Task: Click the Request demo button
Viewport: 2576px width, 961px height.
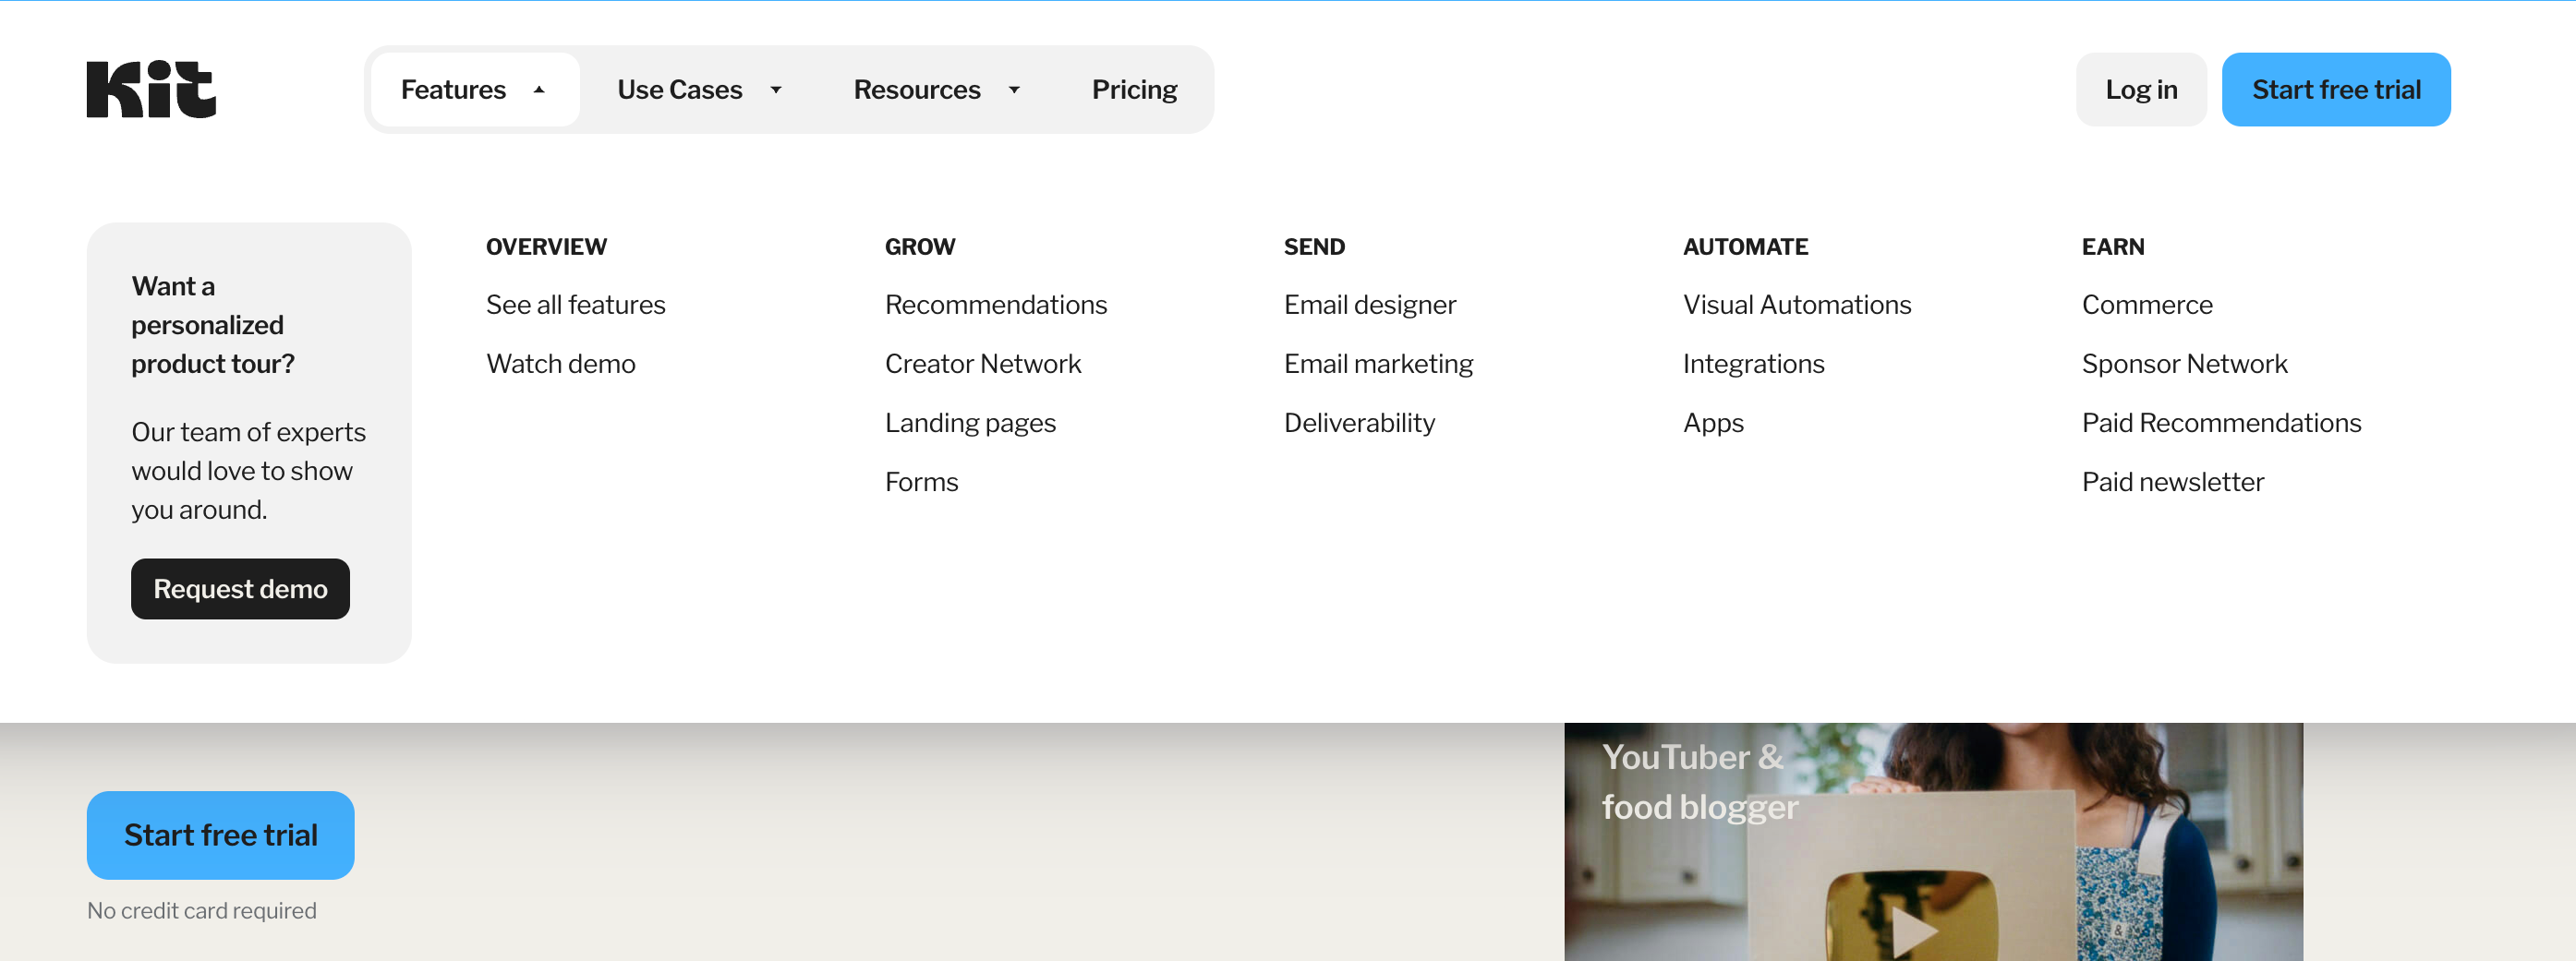Action: [x=240, y=589]
